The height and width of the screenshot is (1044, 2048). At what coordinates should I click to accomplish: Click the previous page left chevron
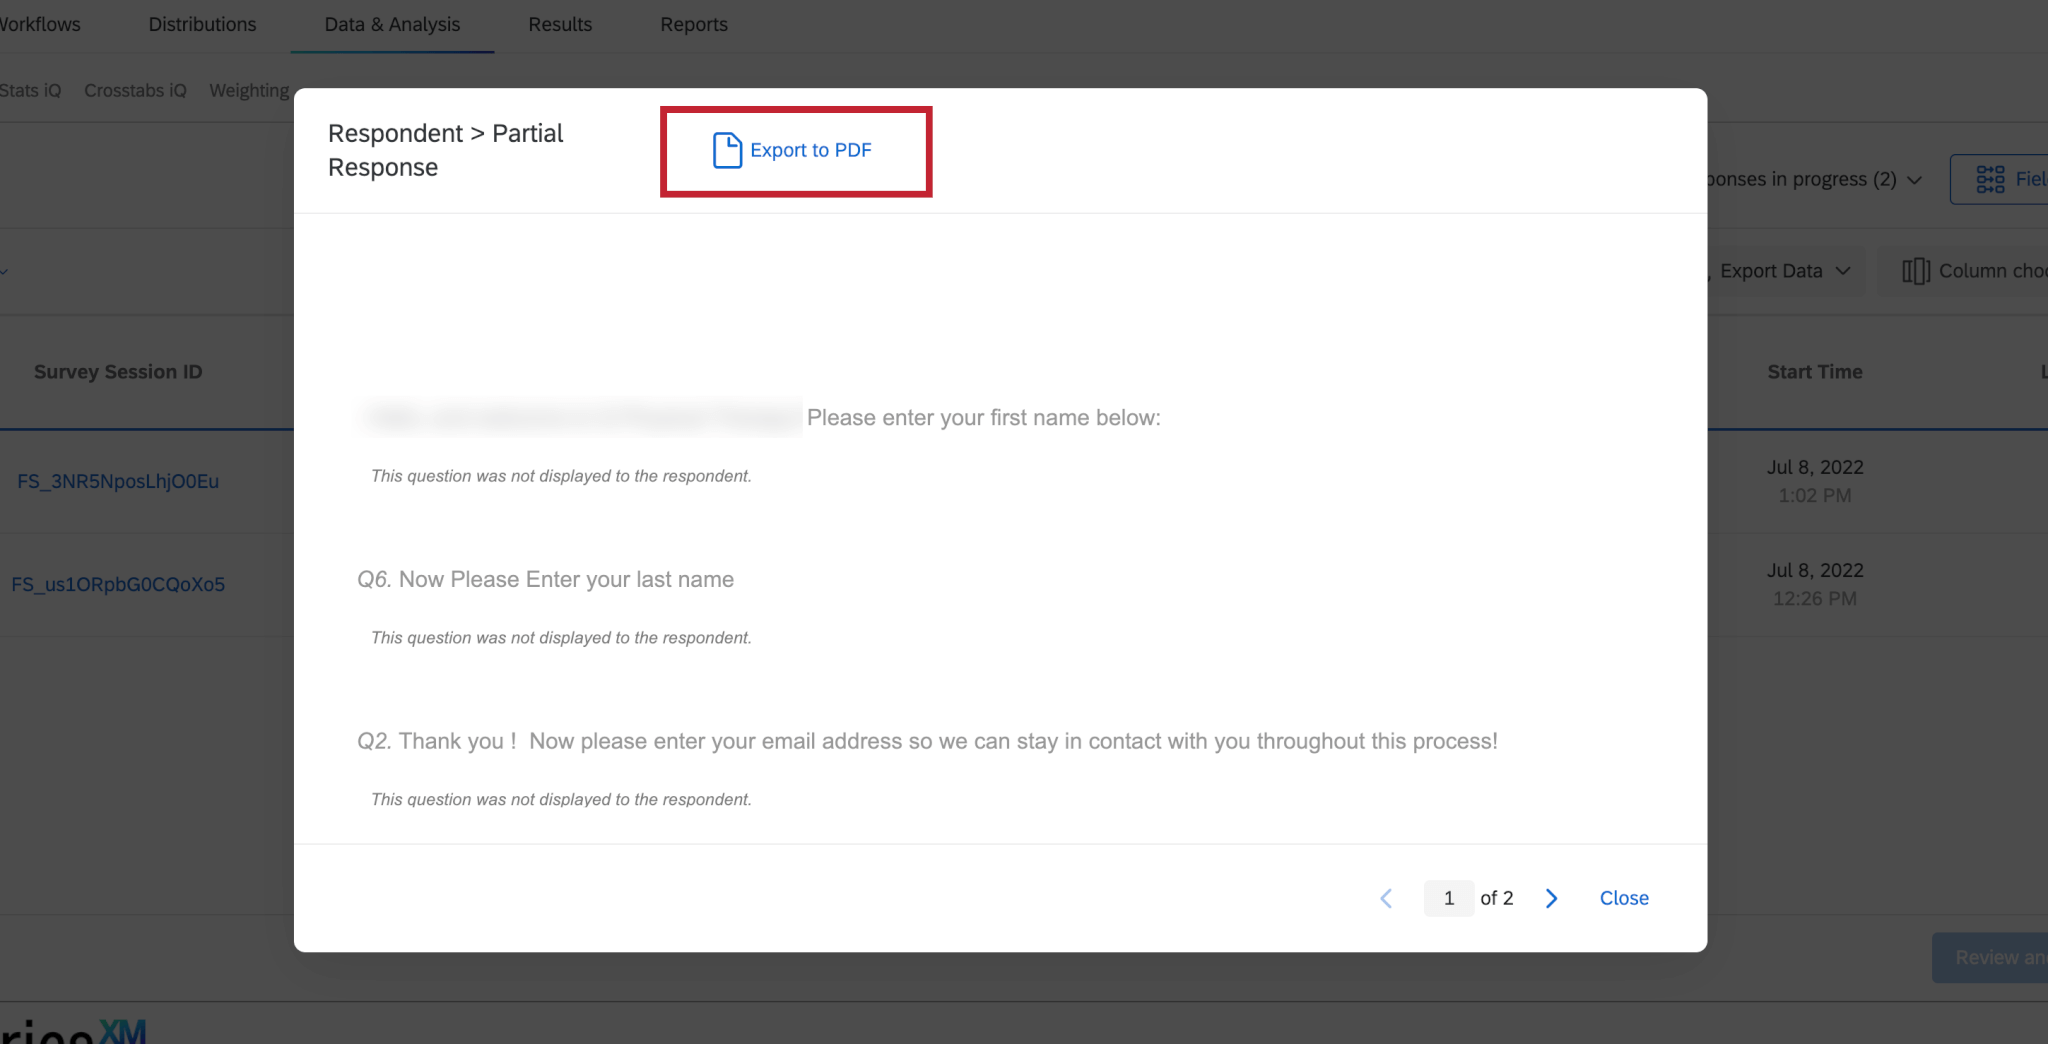pos(1386,898)
